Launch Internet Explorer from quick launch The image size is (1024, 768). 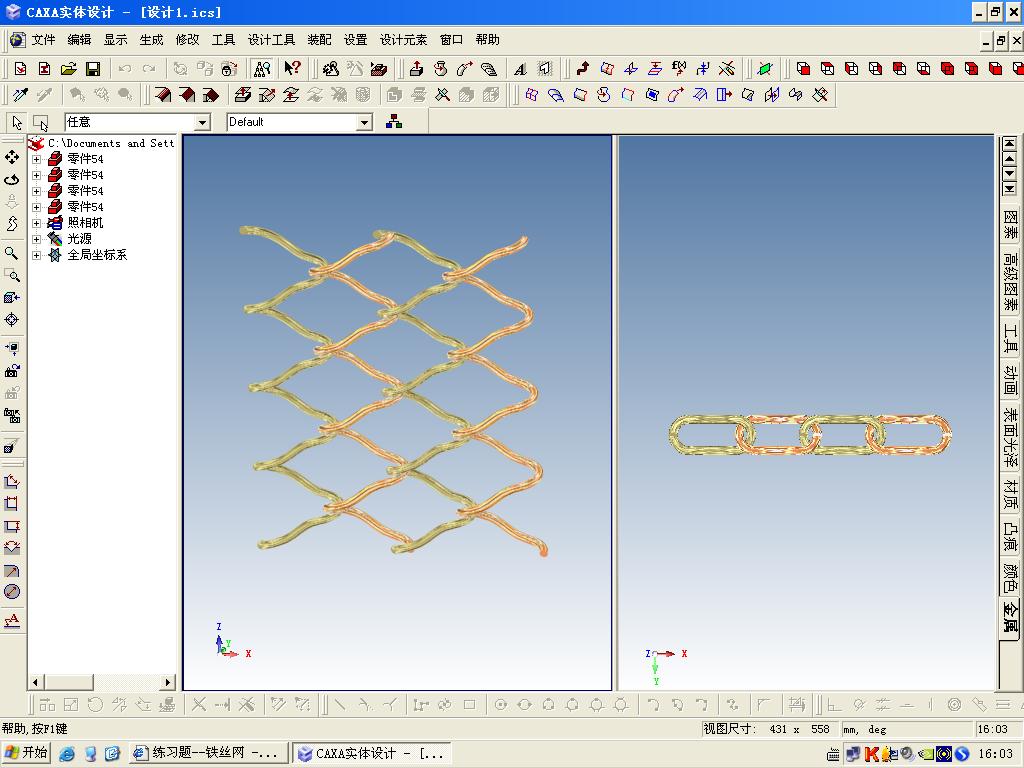tap(67, 754)
